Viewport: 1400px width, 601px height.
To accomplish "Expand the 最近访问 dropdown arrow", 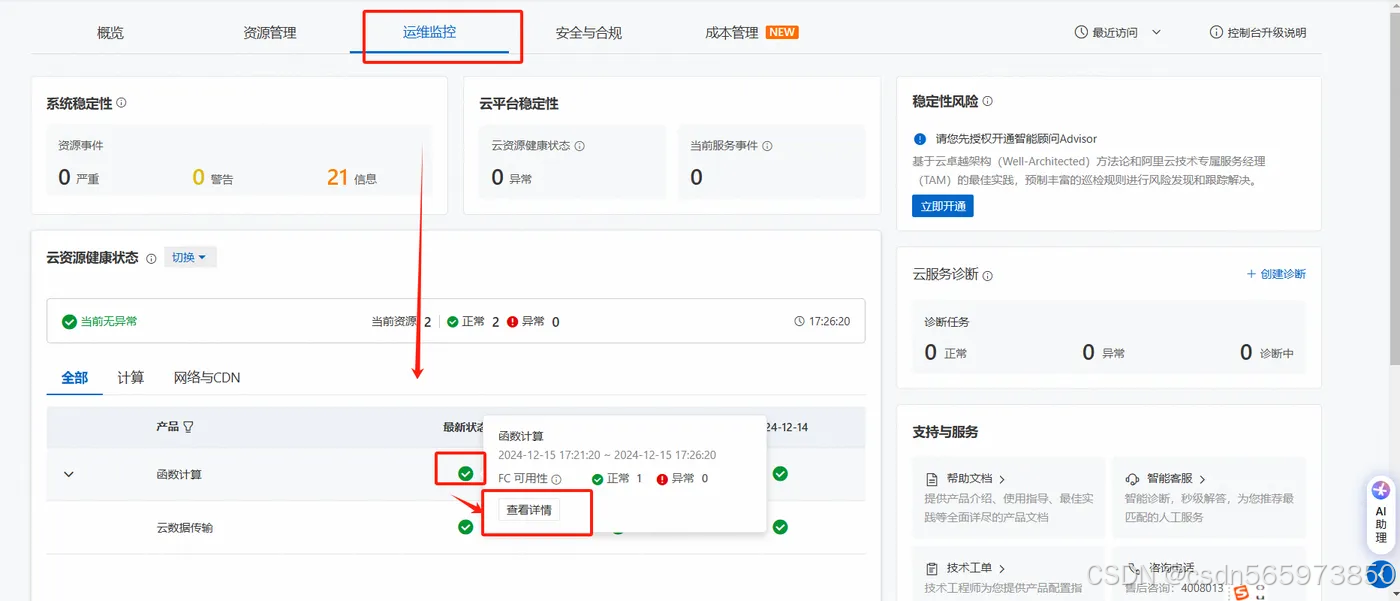I will pyautogui.click(x=1156, y=32).
